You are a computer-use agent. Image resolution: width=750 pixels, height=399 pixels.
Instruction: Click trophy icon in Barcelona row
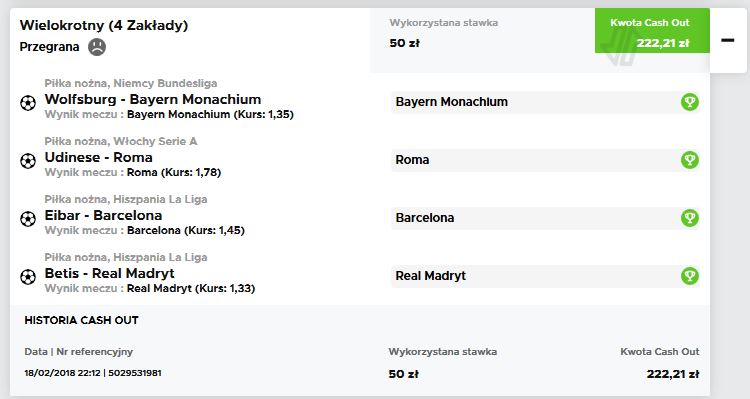(690, 218)
